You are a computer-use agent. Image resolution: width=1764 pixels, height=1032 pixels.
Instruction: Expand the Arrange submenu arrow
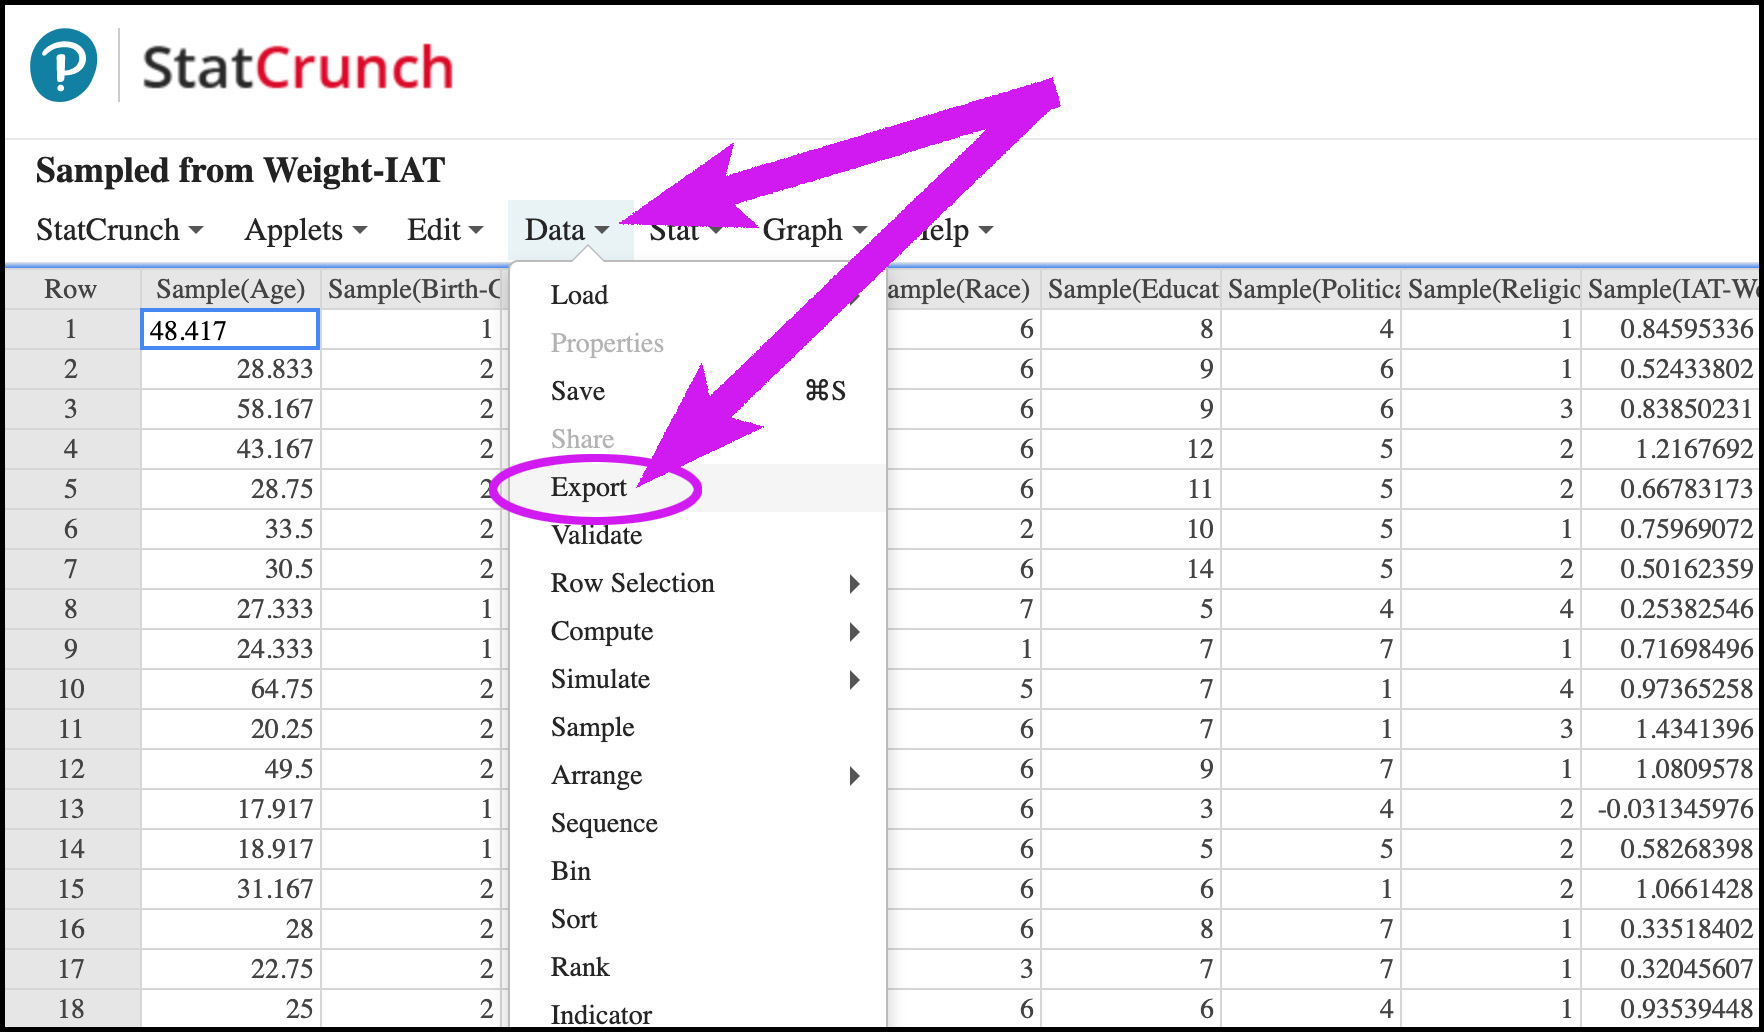point(854,776)
